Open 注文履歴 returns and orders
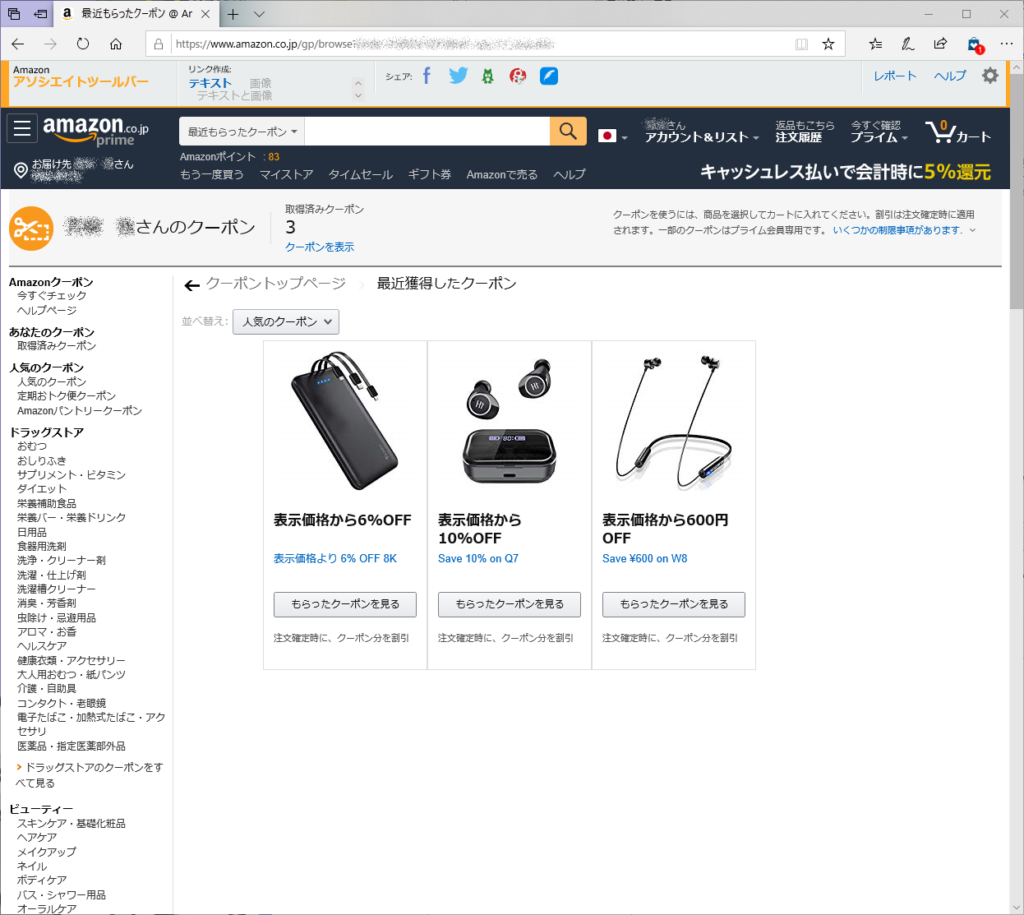Viewport: 1024px width, 915px height. tap(805, 131)
